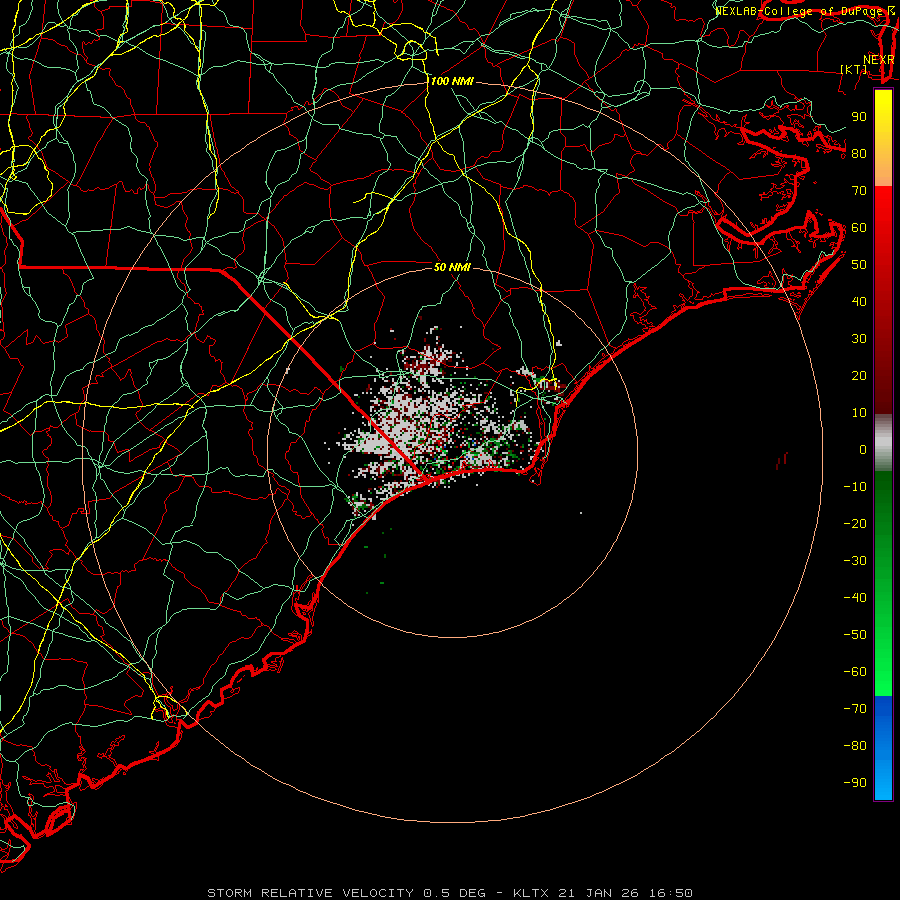This screenshot has height=900, width=900.
Task: Click the 21 JAN 26 date in footer
Action: pyautogui.click(x=599, y=893)
